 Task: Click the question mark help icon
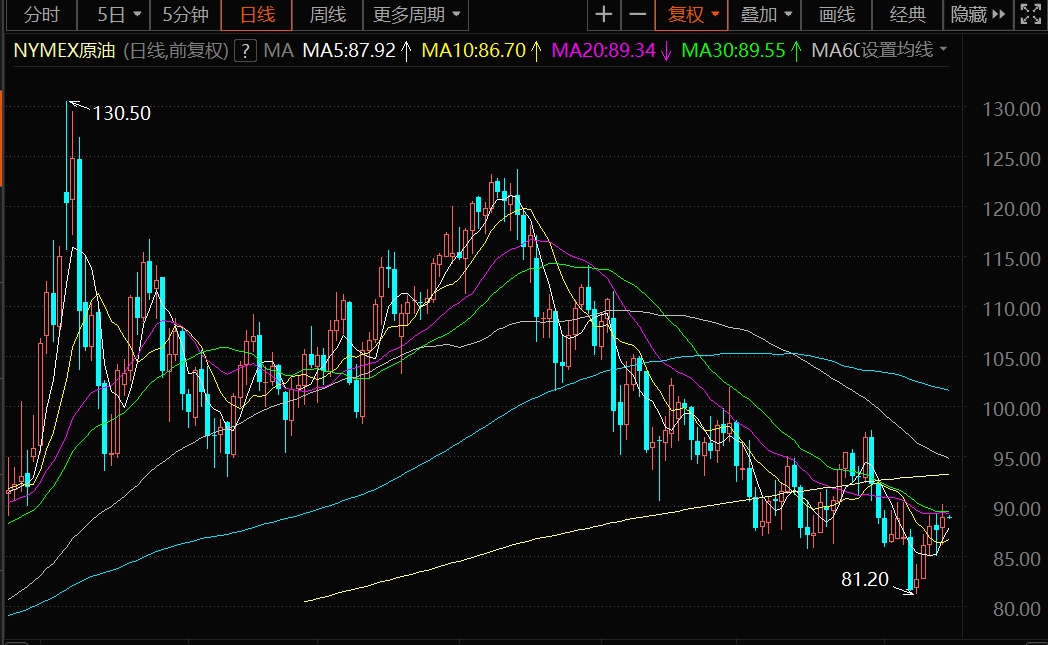(246, 50)
